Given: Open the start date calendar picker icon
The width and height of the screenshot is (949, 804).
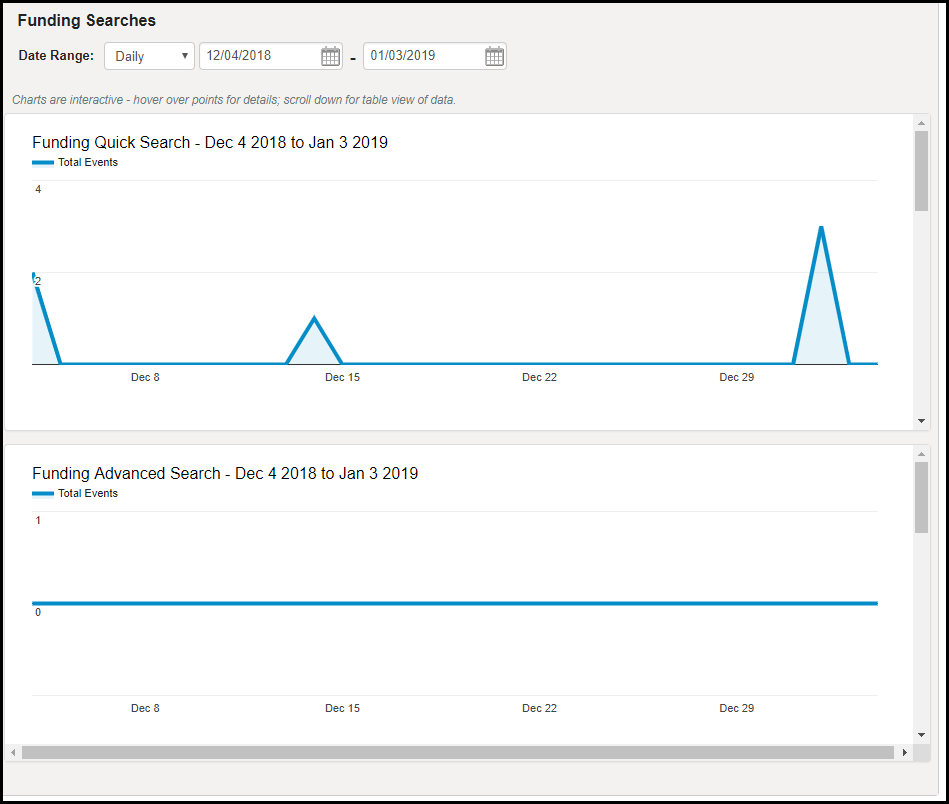Looking at the screenshot, I should point(330,56).
